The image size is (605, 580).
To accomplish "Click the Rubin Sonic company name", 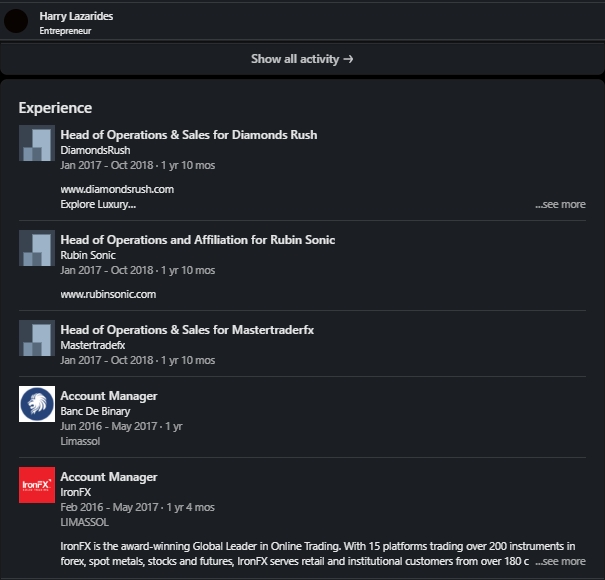I will tap(88, 255).
